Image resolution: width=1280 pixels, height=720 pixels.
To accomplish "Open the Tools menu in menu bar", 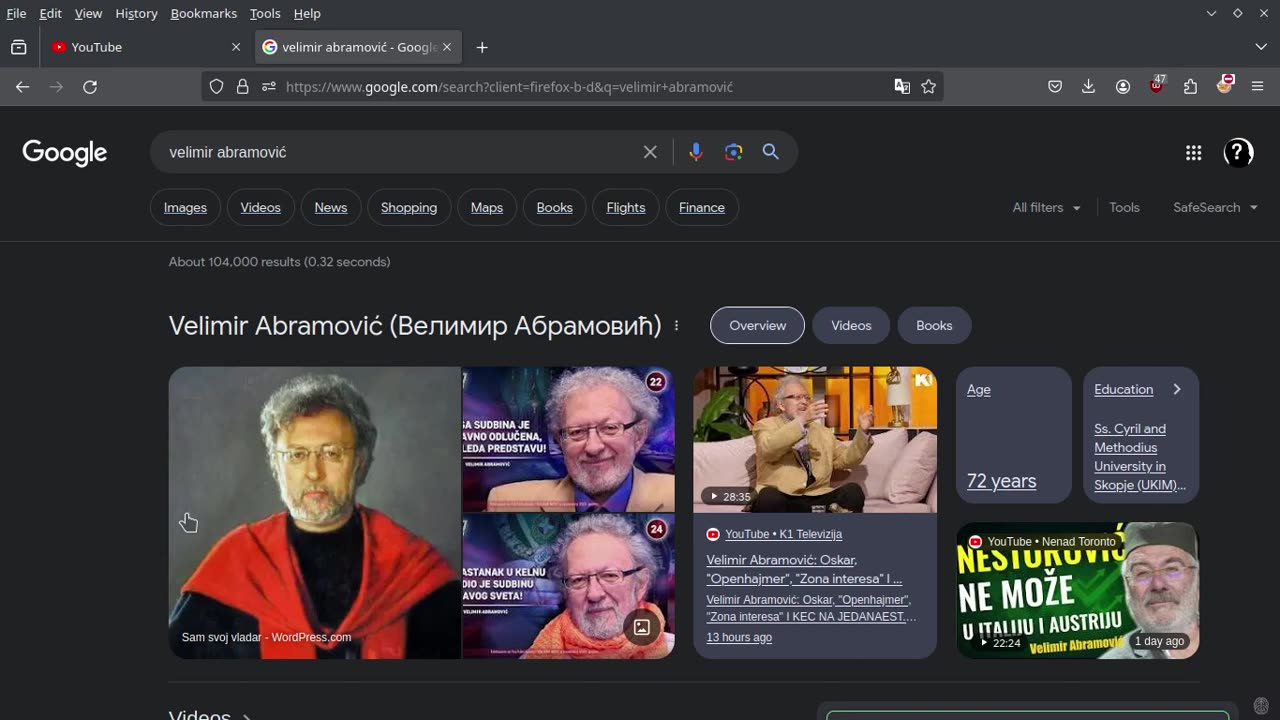I will pos(265,13).
